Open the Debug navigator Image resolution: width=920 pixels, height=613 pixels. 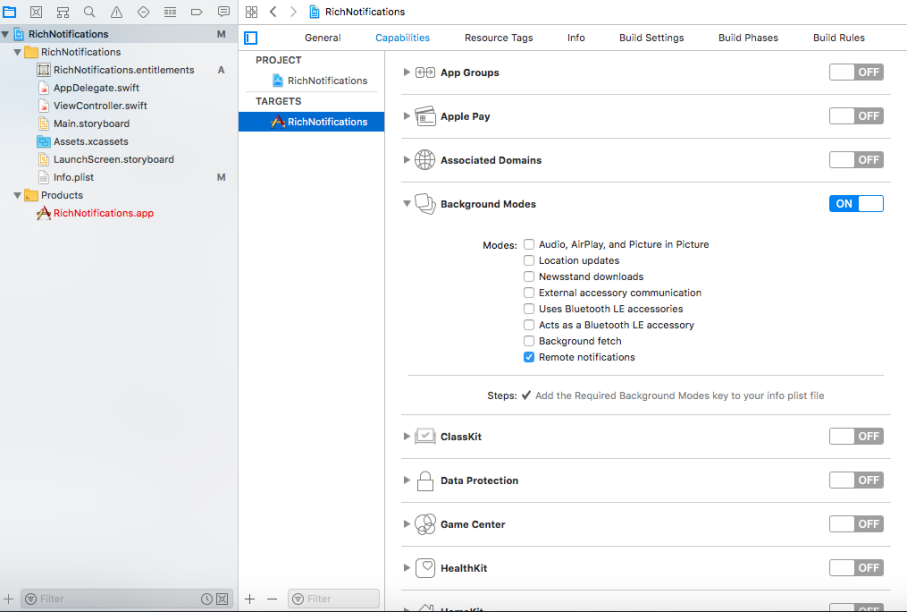tap(170, 12)
